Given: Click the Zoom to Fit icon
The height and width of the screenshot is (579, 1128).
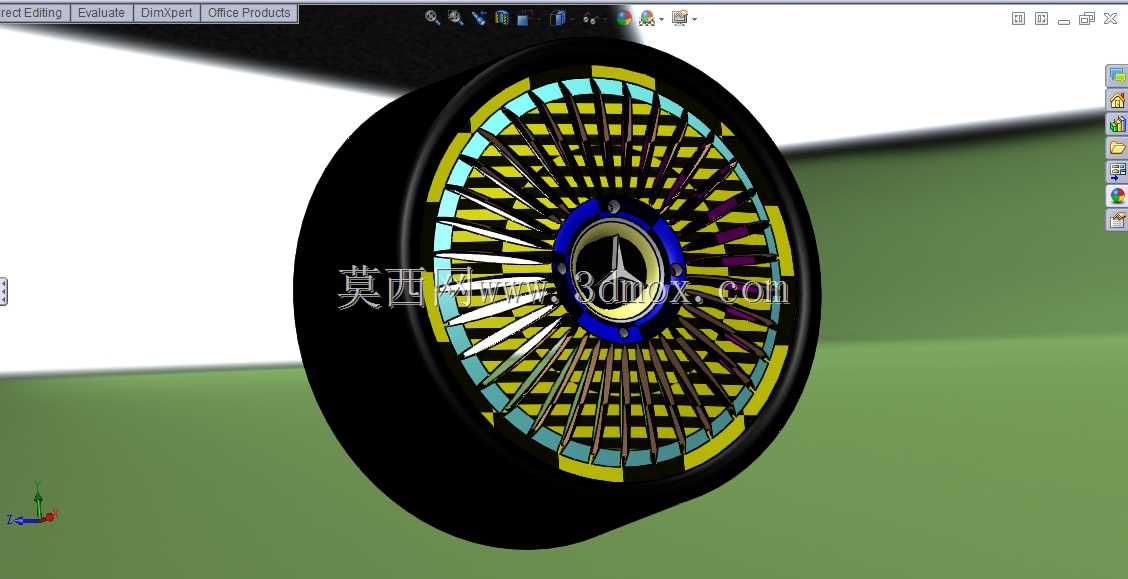Looking at the screenshot, I should [432, 18].
